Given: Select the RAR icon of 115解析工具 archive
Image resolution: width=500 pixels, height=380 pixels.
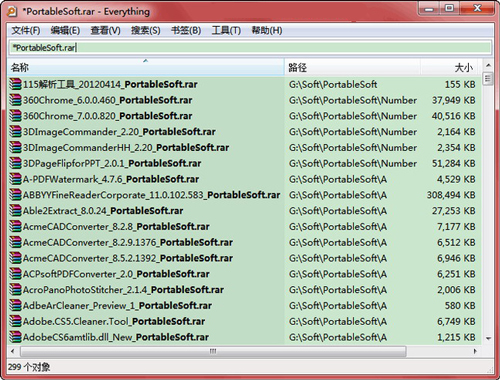Looking at the screenshot, I should coord(15,84).
